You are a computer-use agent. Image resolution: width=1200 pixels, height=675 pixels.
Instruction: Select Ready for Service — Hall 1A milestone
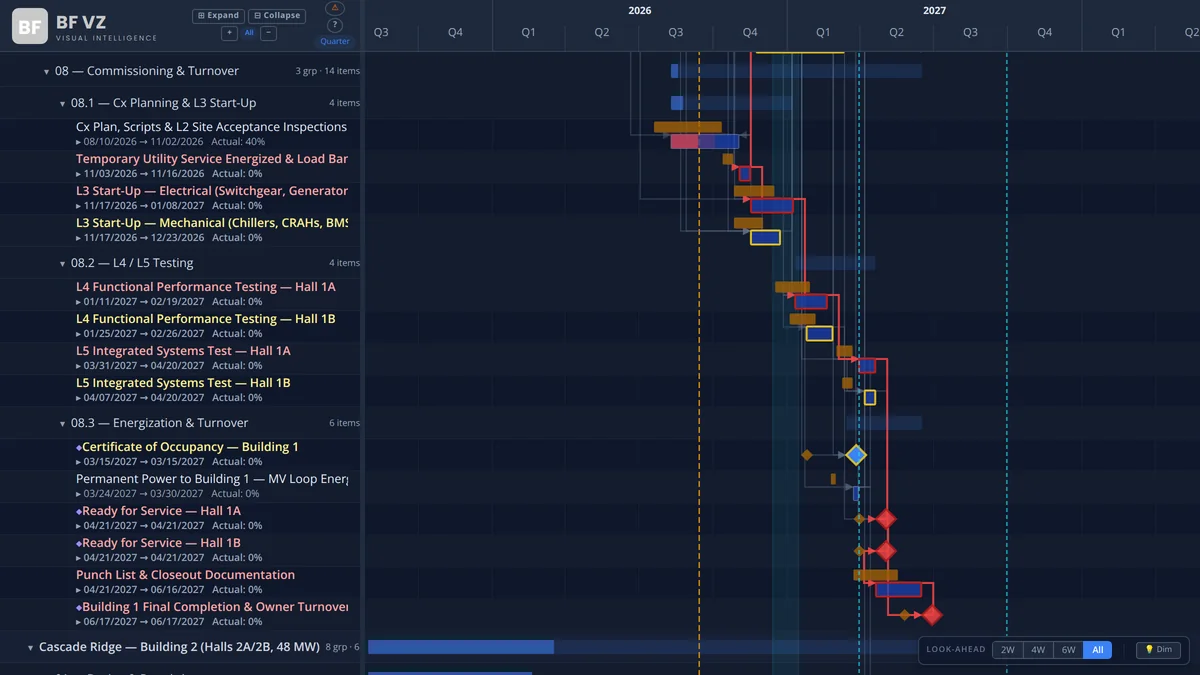[161, 511]
